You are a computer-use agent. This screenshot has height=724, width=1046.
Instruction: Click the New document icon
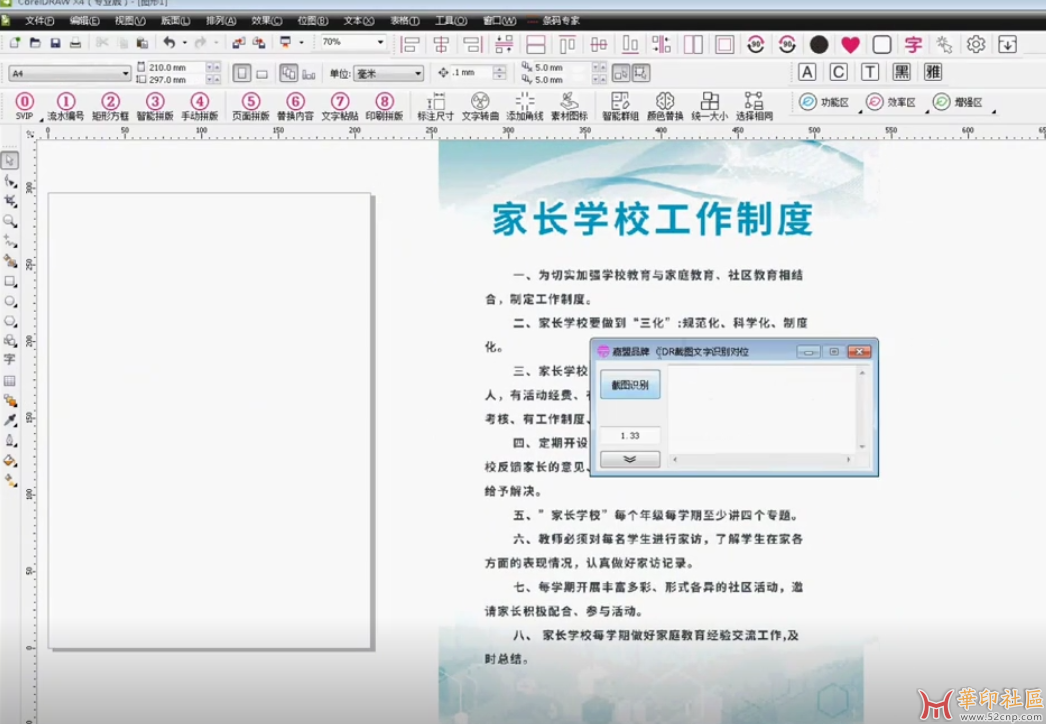(x=15, y=43)
